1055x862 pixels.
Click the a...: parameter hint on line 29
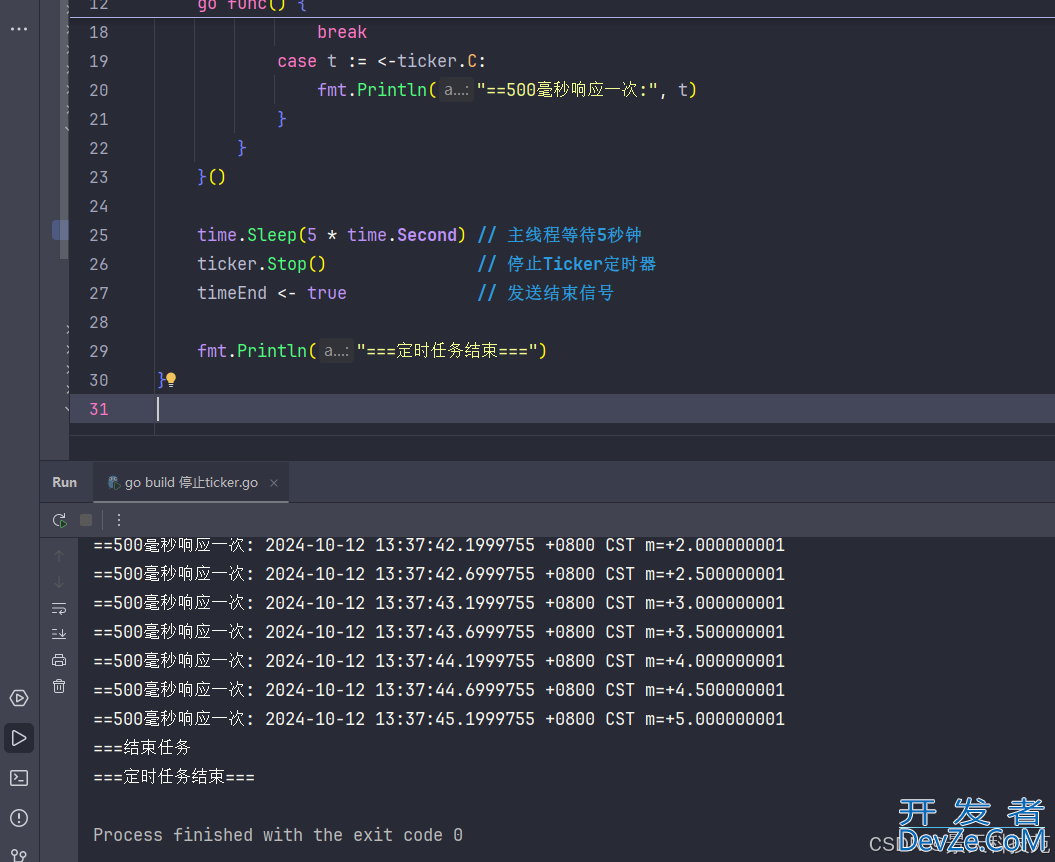point(336,351)
